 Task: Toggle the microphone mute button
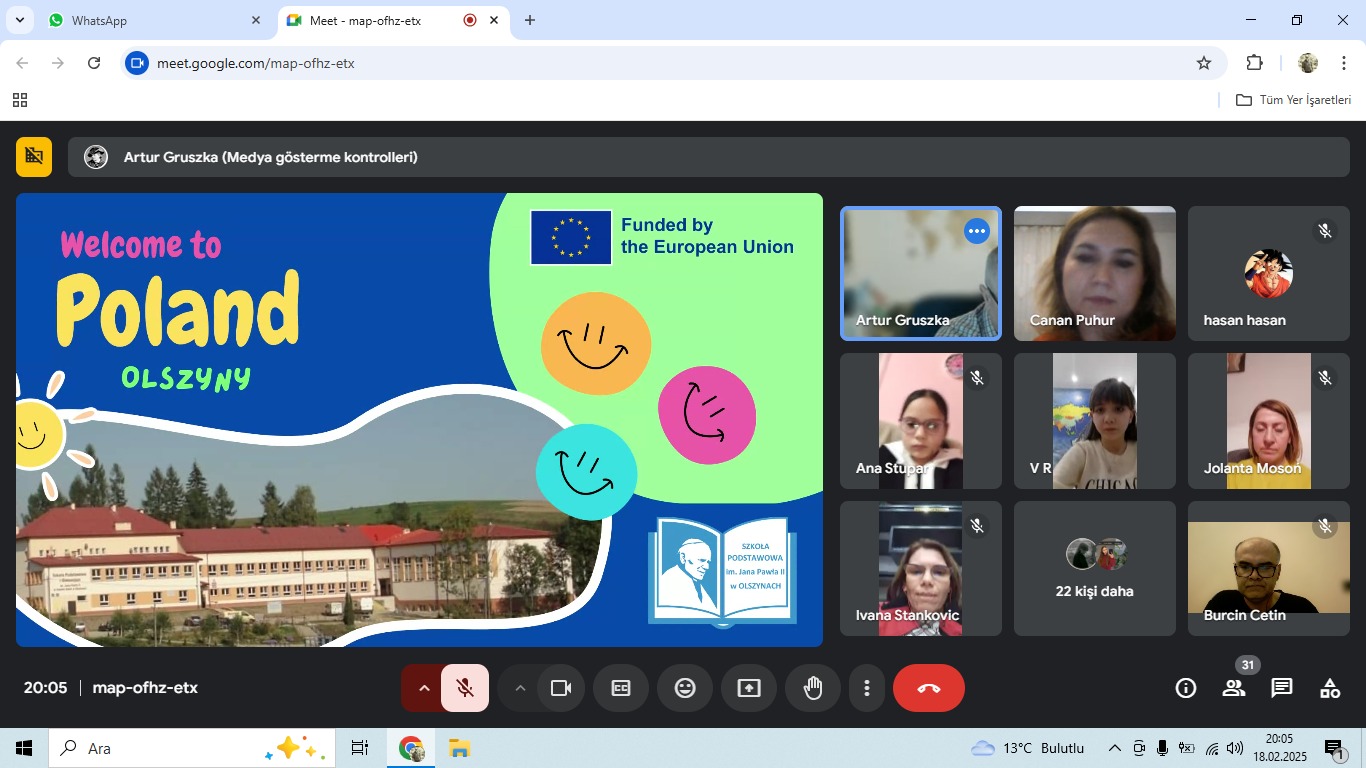(465, 688)
